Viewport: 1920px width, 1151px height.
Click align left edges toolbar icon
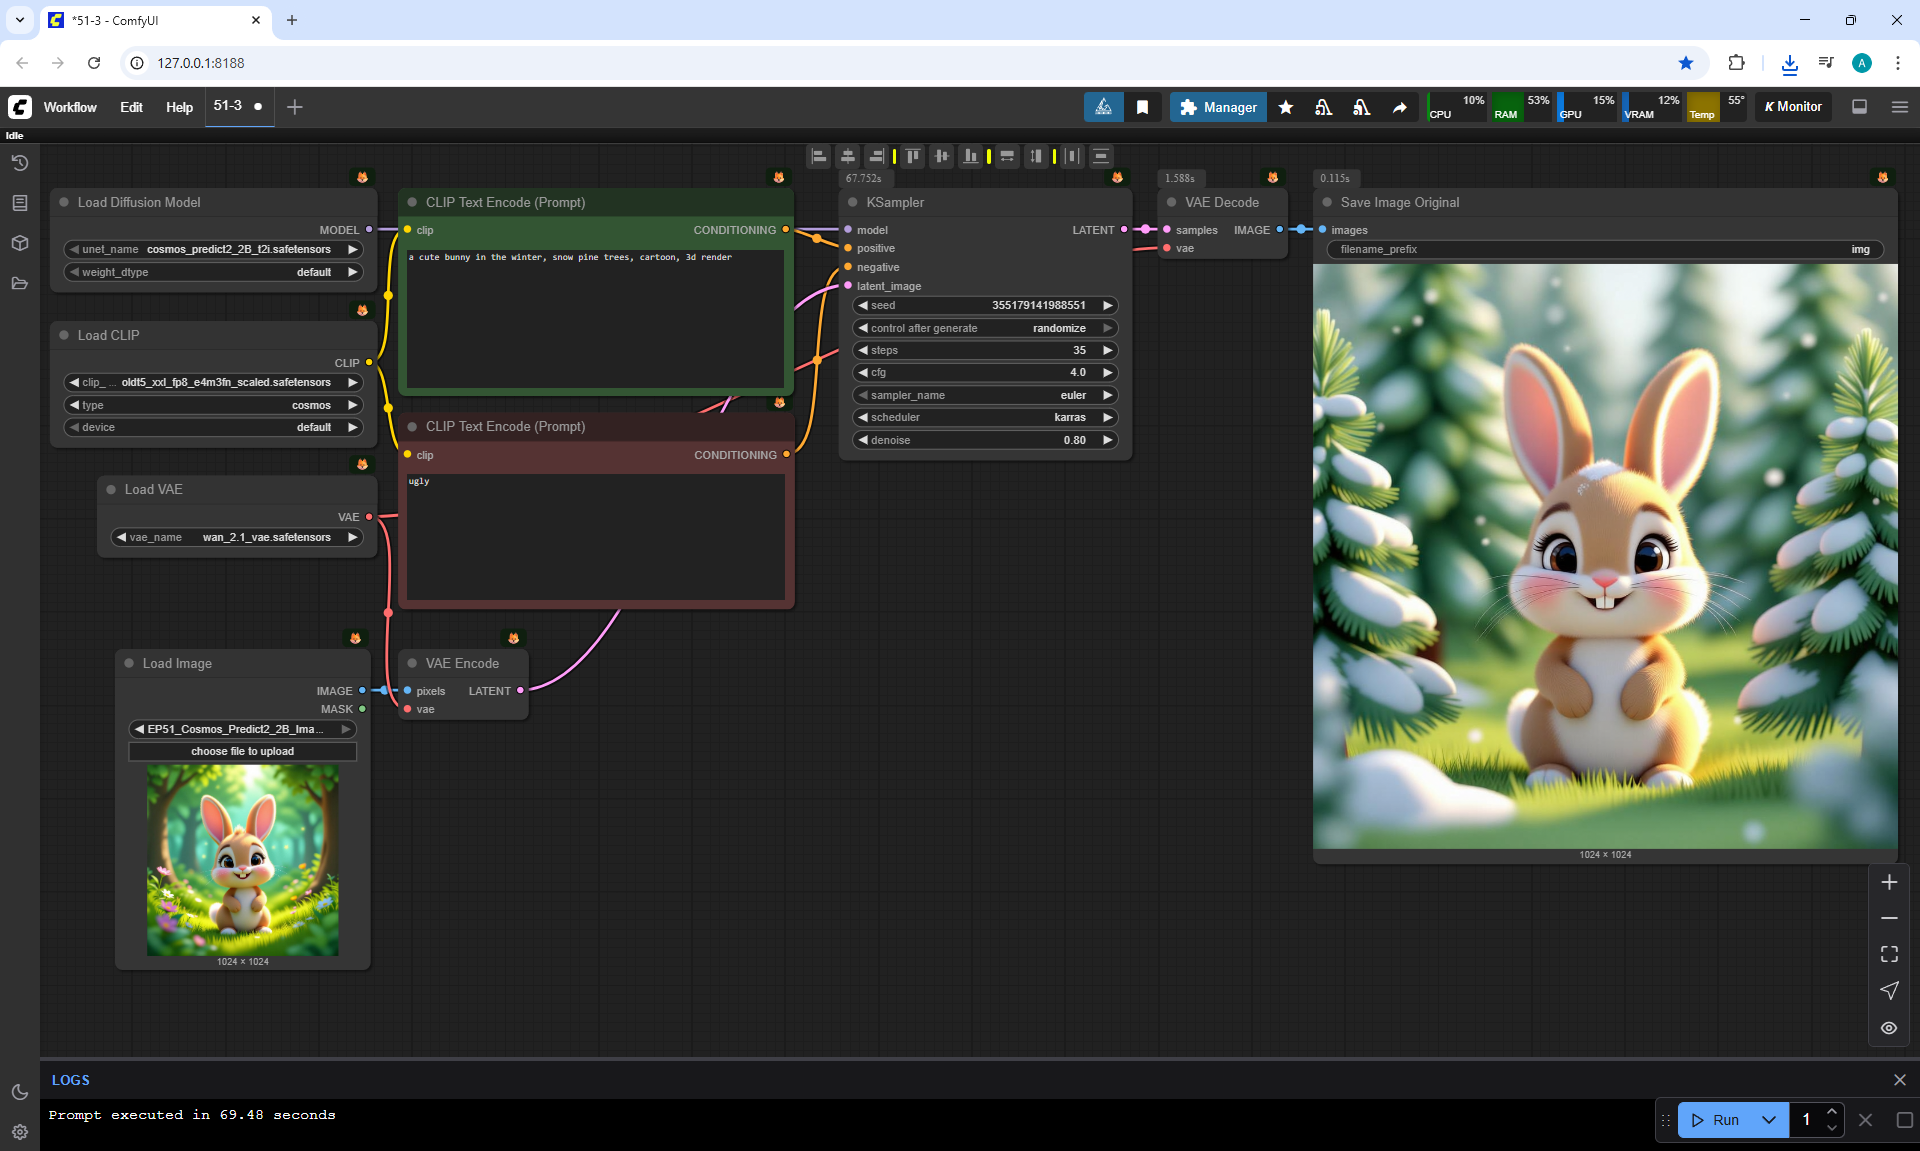819,156
